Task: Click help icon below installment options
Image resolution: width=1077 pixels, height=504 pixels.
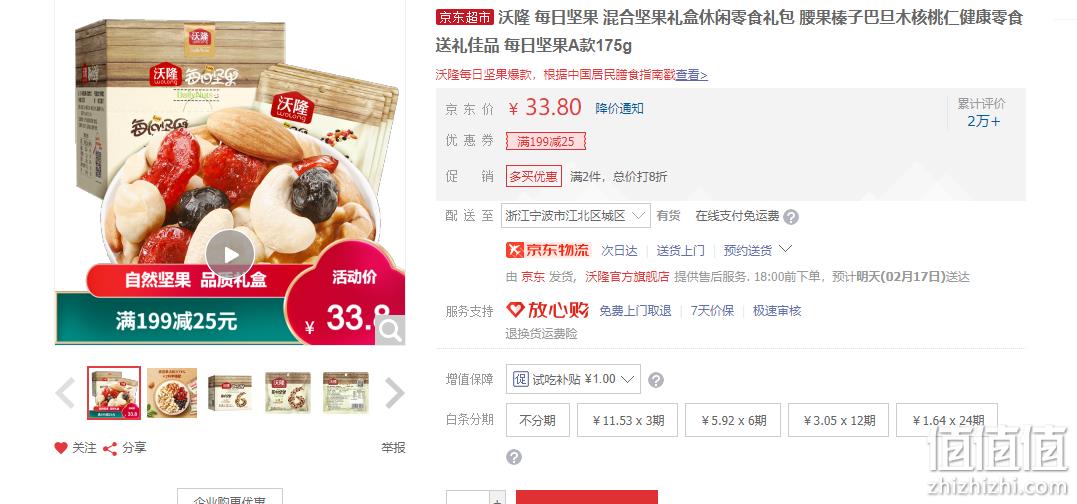Action: pyautogui.click(x=514, y=457)
